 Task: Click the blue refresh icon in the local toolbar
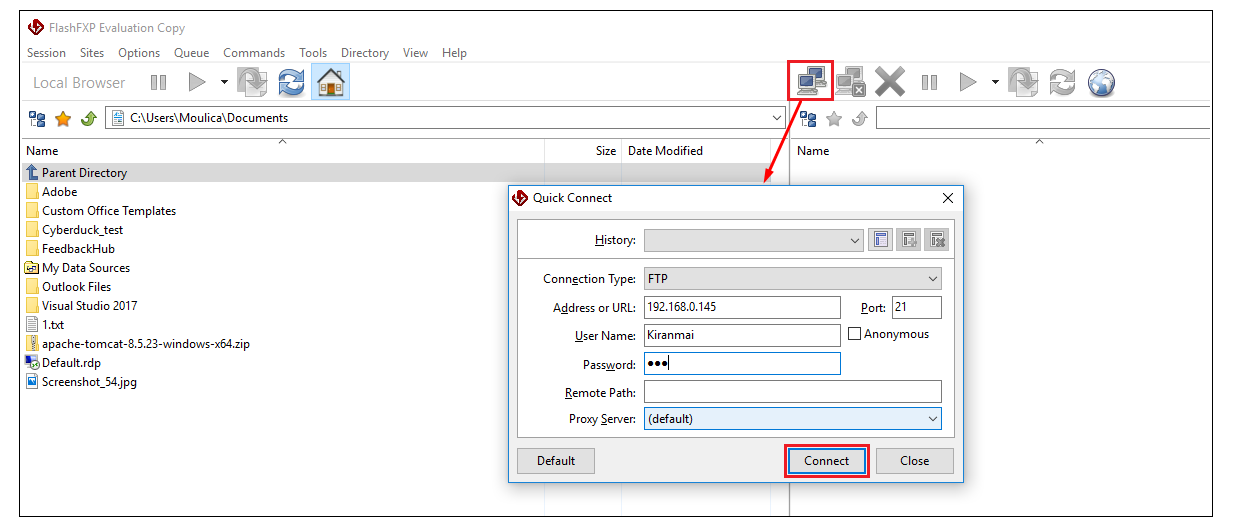click(291, 82)
